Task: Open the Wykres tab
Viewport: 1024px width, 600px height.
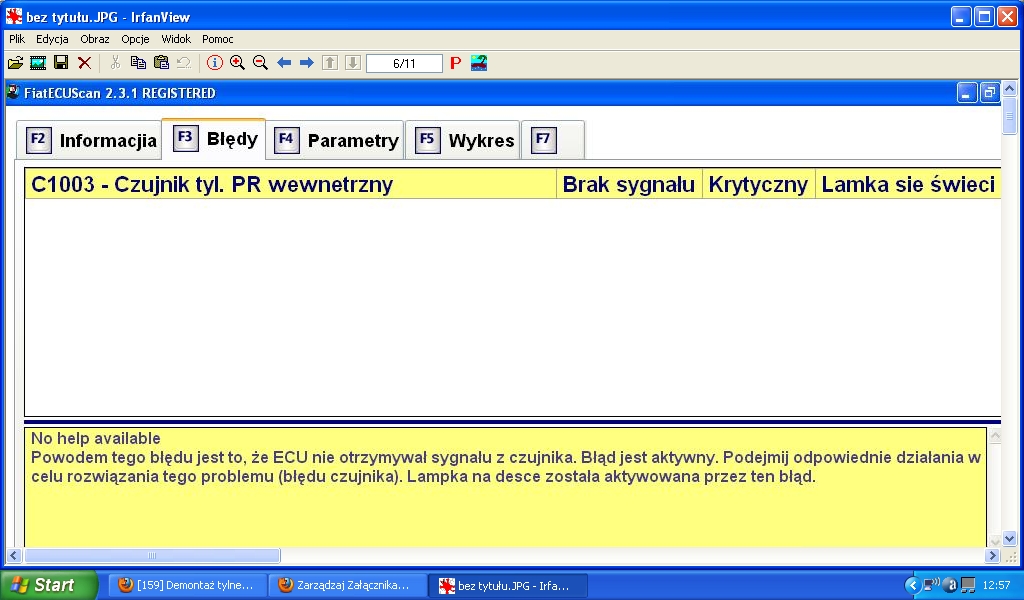Action: tap(462, 140)
